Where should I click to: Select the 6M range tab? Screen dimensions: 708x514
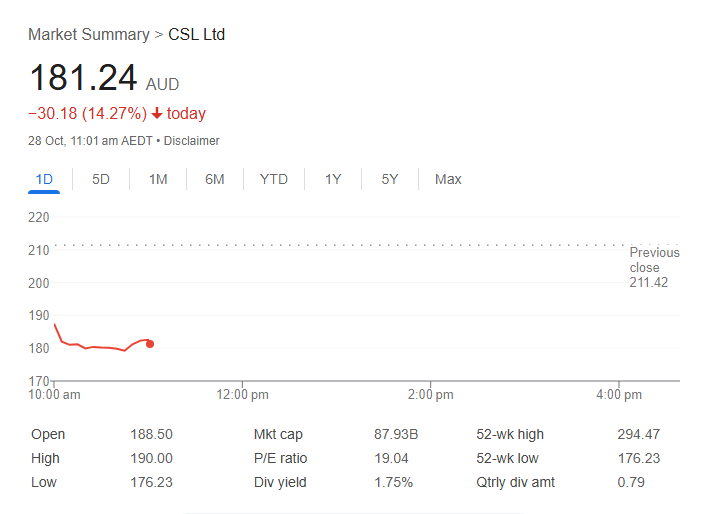pyautogui.click(x=215, y=179)
